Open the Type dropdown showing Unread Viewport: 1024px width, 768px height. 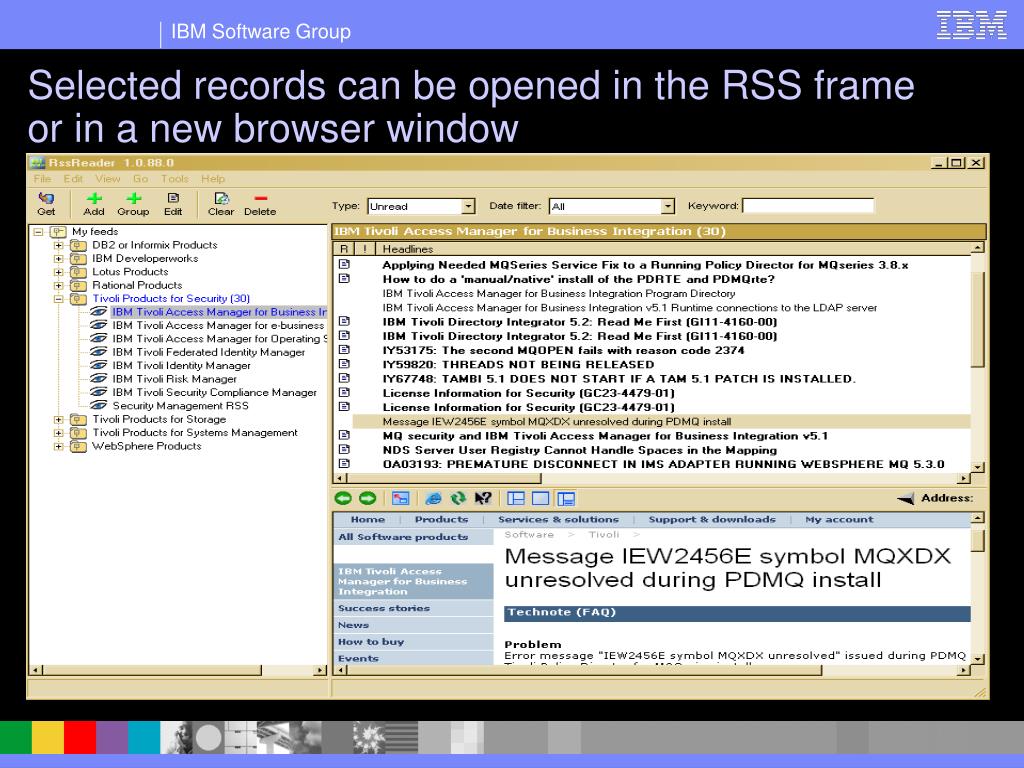[x=468, y=206]
